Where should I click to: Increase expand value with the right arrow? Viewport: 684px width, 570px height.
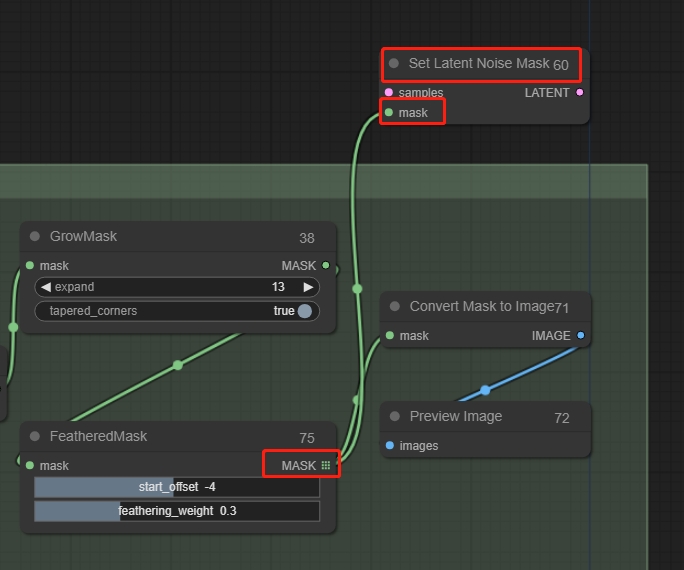(308, 287)
